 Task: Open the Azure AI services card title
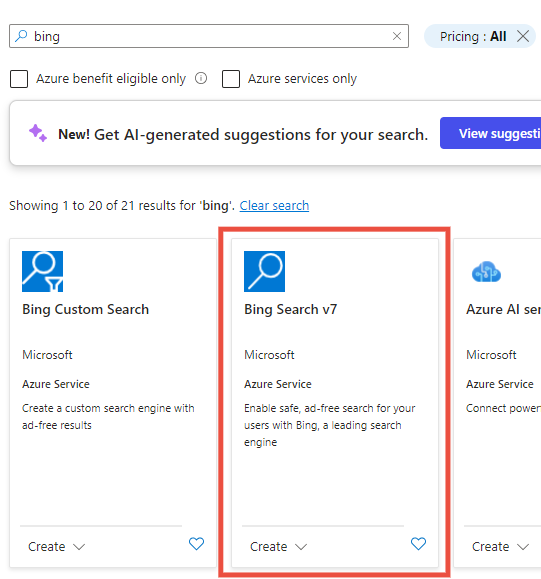tap(503, 309)
